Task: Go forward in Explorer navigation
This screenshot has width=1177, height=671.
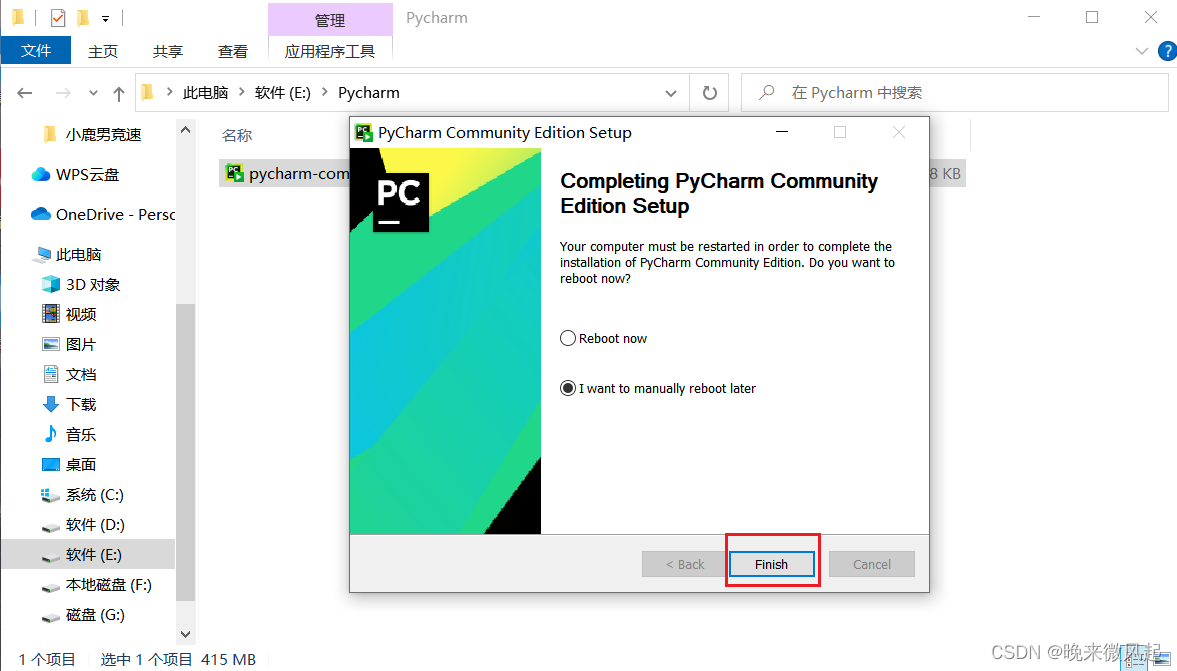Action: [64, 93]
